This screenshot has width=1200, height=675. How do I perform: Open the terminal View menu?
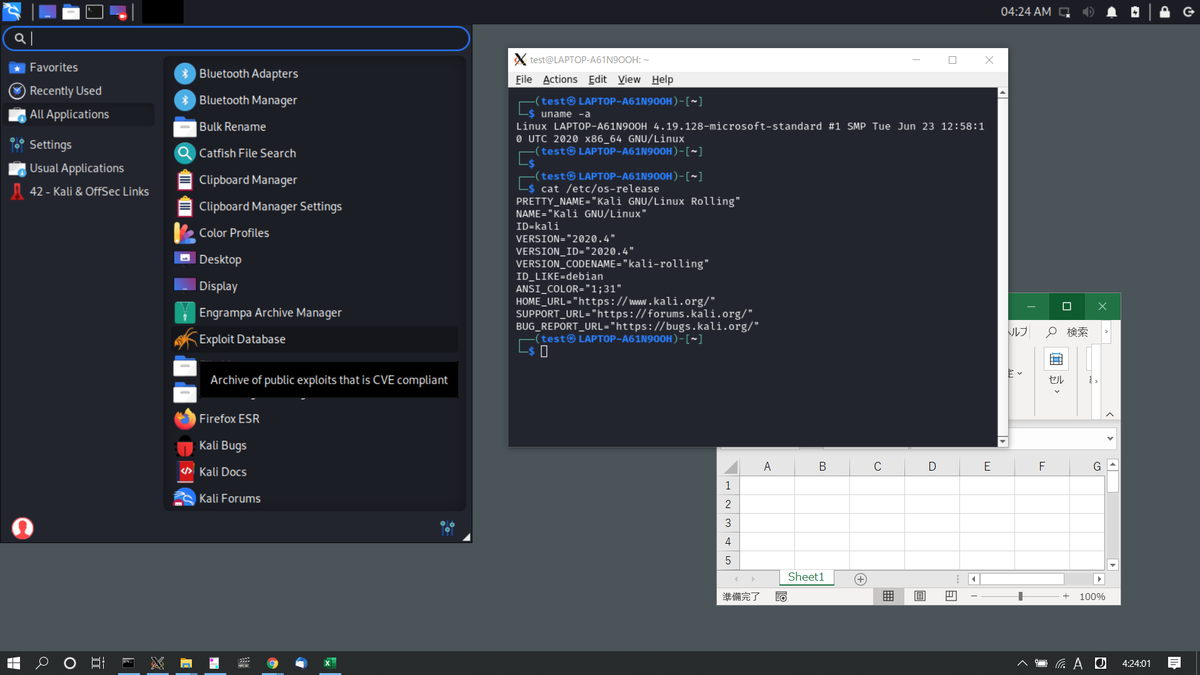[x=629, y=79]
